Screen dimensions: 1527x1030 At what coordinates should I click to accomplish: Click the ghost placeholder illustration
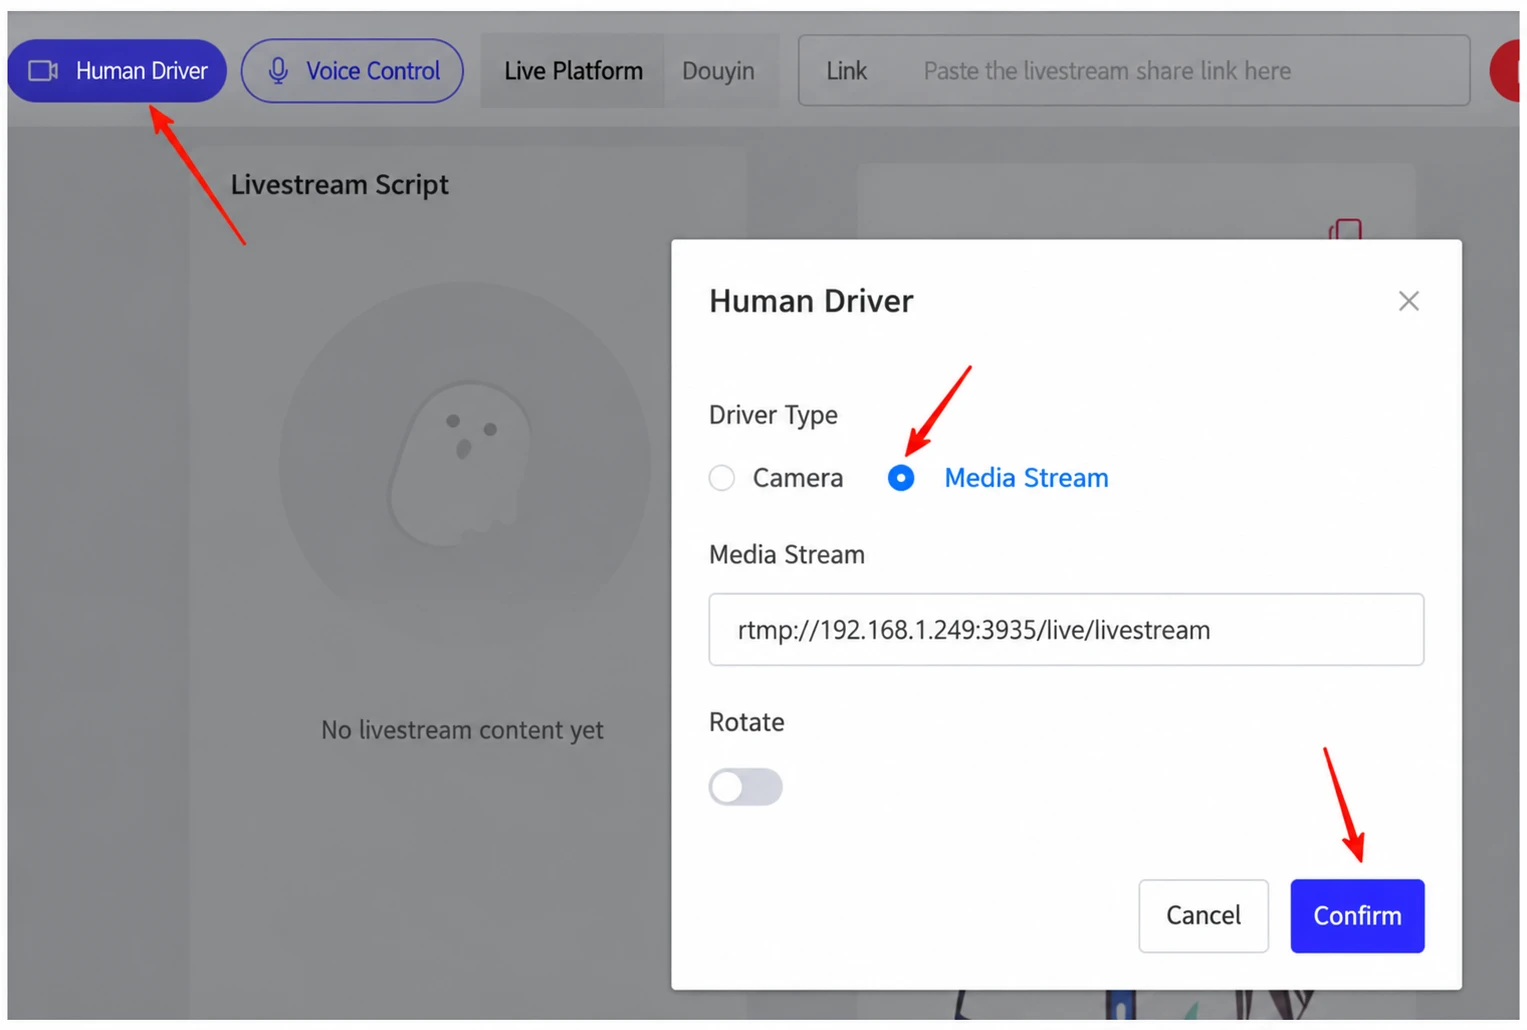[x=462, y=465]
